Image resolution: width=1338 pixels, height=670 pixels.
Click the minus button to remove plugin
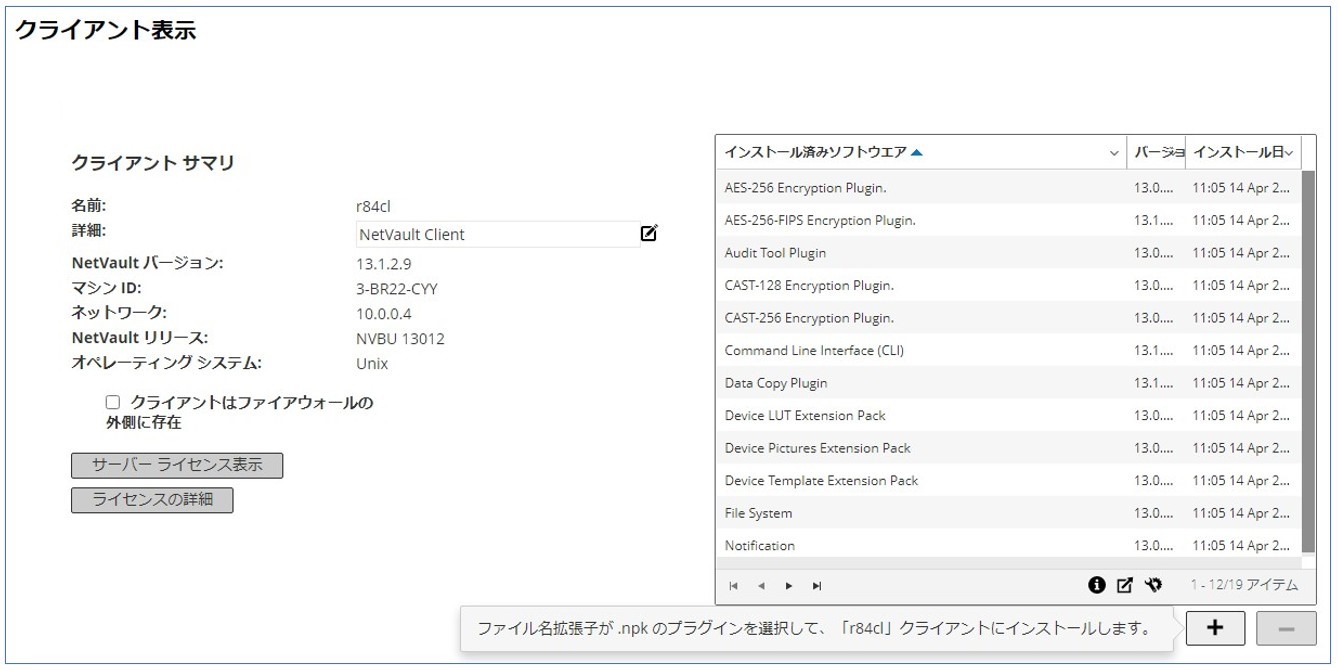click(1286, 628)
